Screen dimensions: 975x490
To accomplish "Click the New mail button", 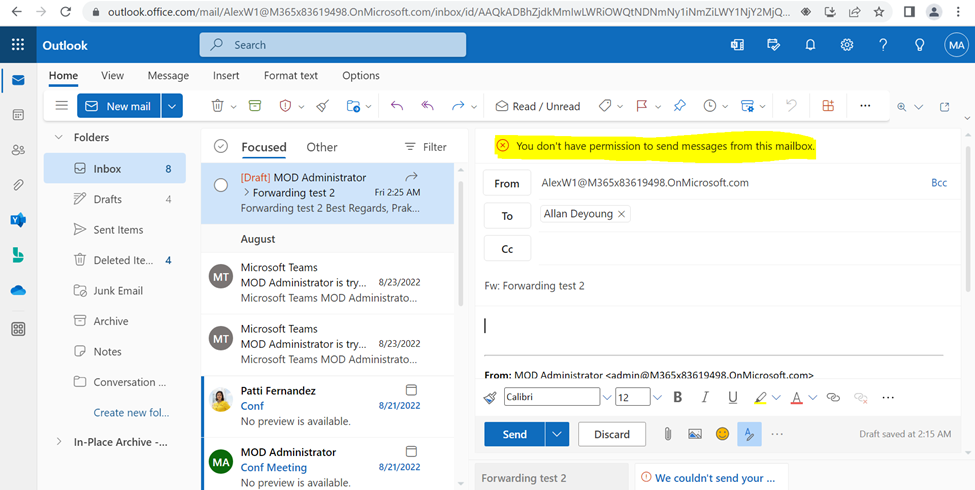I will click(119, 106).
